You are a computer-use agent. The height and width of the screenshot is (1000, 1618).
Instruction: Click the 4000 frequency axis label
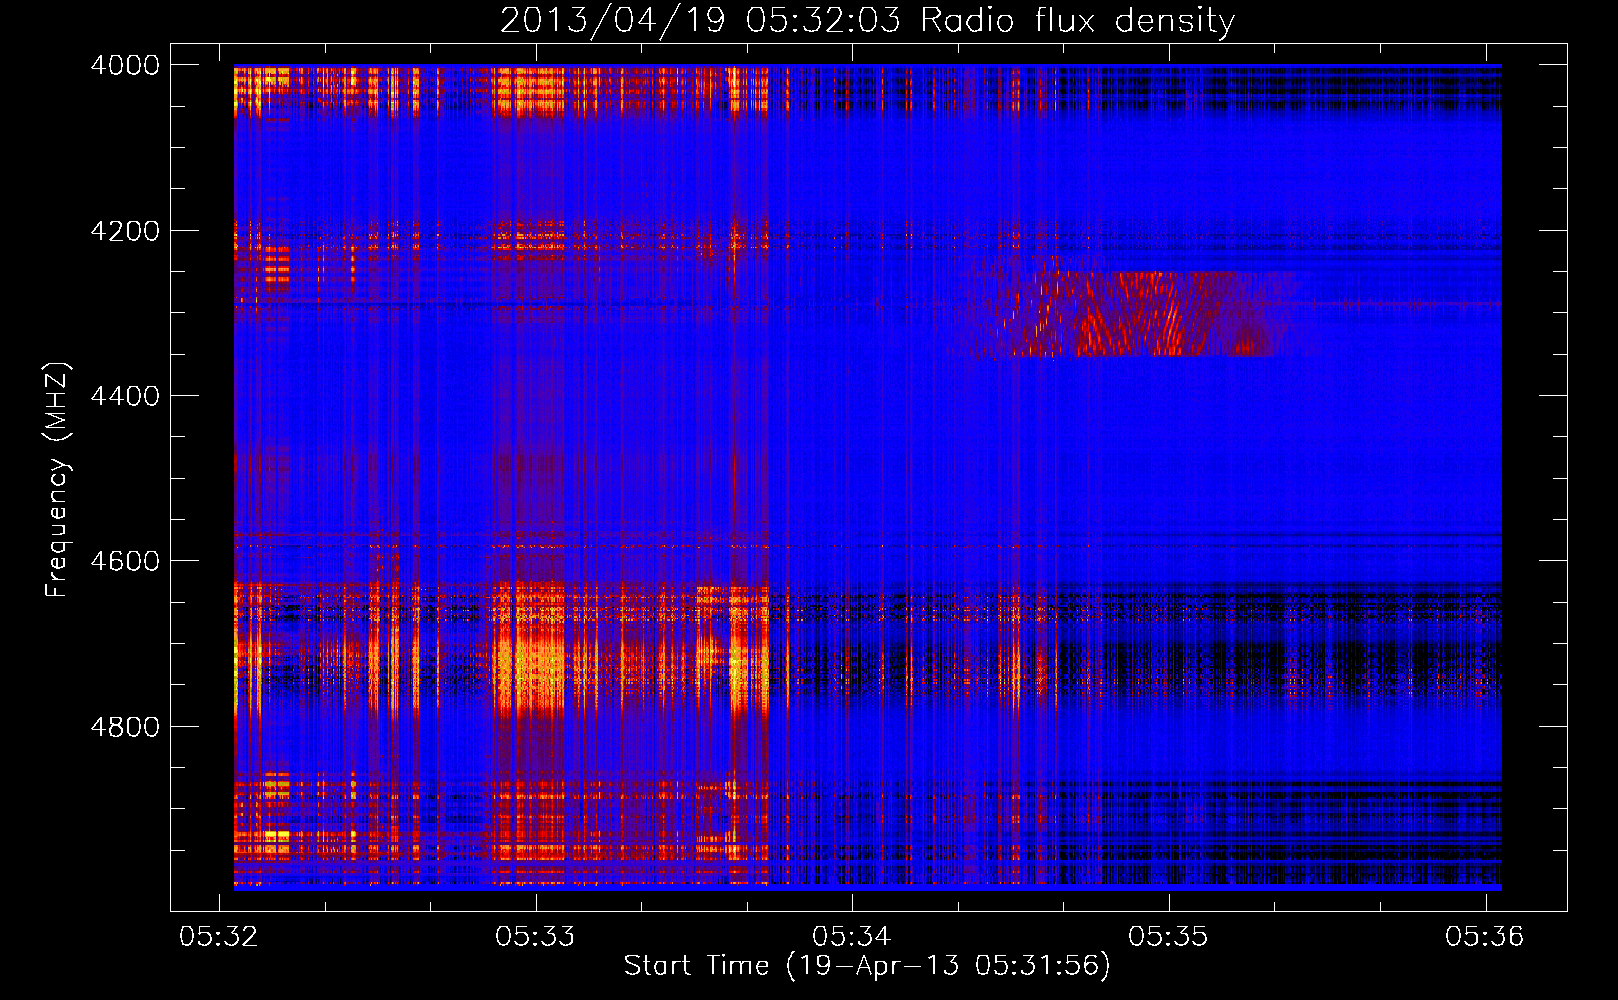click(125, 65)
